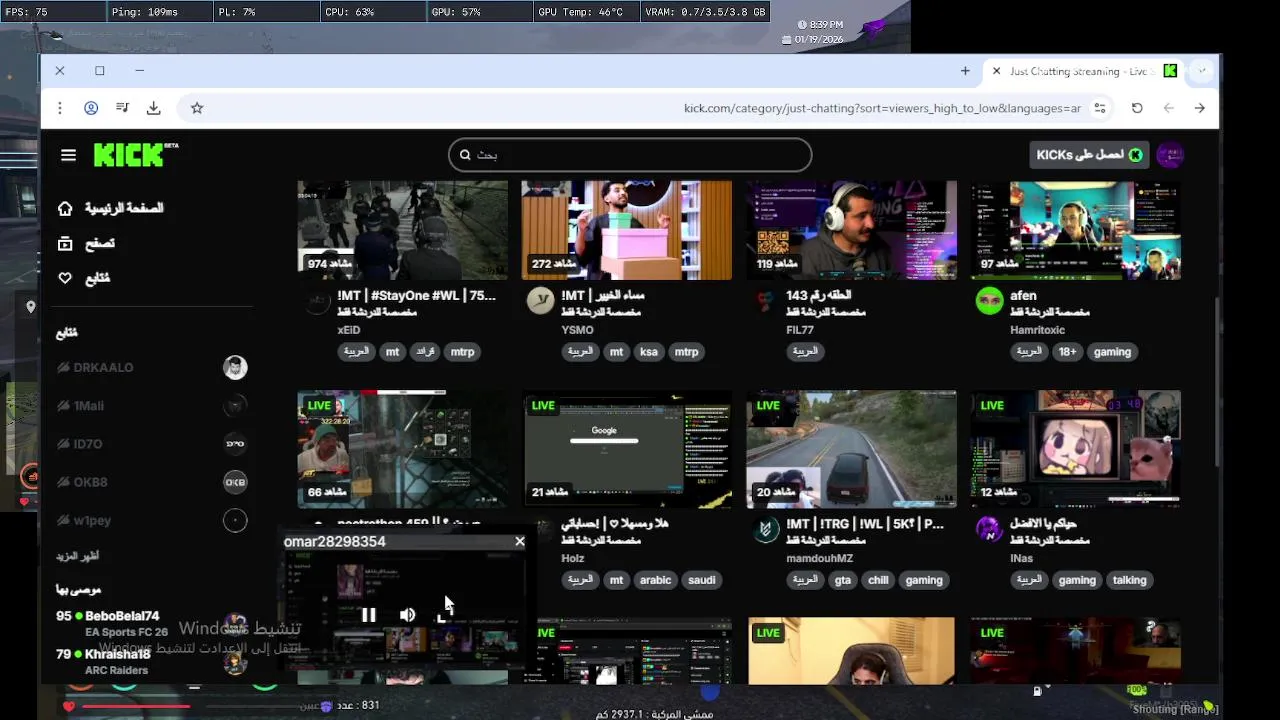Close the omar28298354 mini player

pyautogui.click(x=520, y=541)
